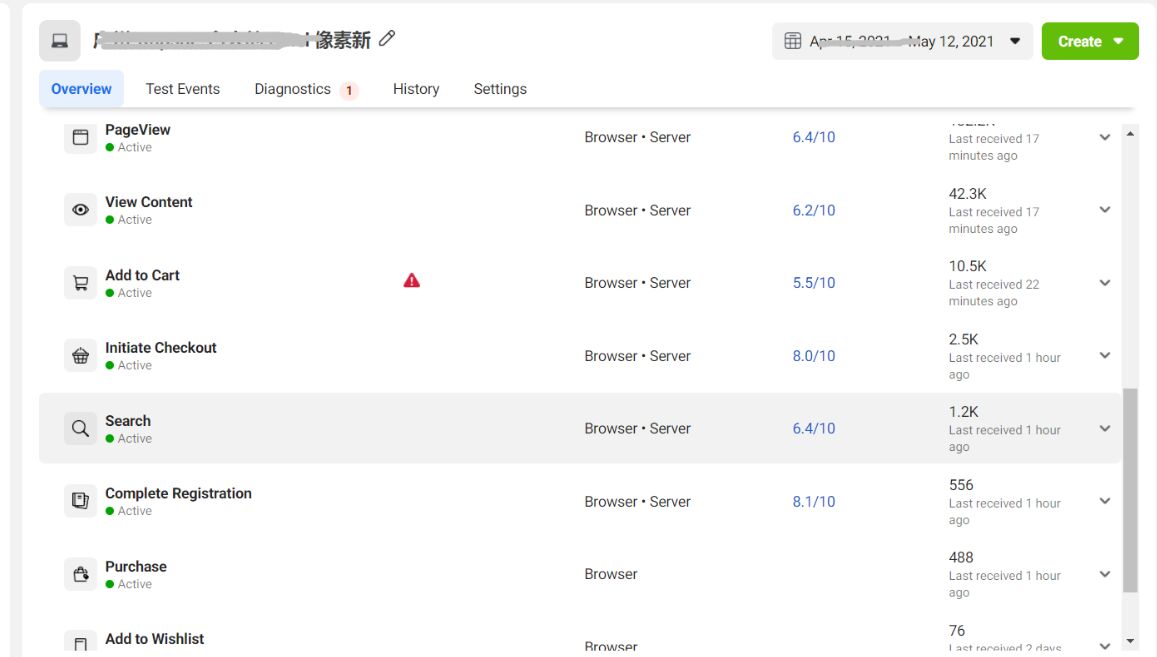
Task: Switch to the Test Events tab
Action: click(x=183, y=89)
